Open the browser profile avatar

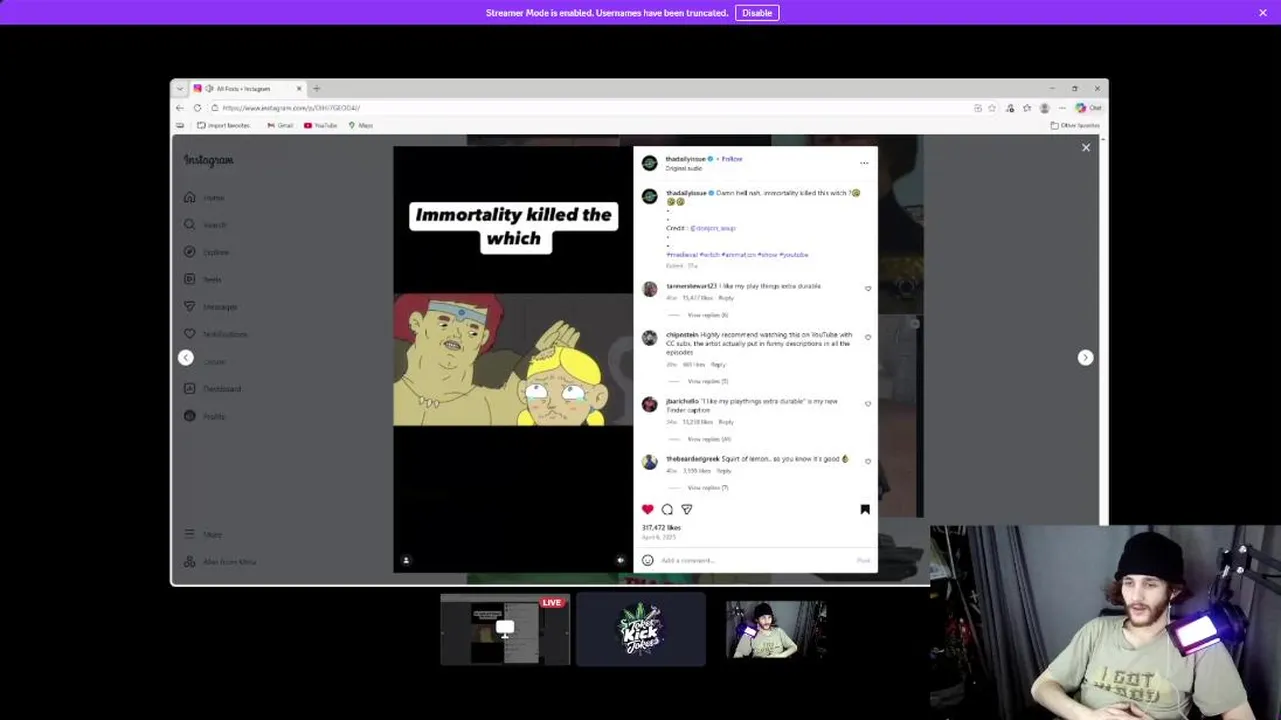click(x=1045, y=108)
